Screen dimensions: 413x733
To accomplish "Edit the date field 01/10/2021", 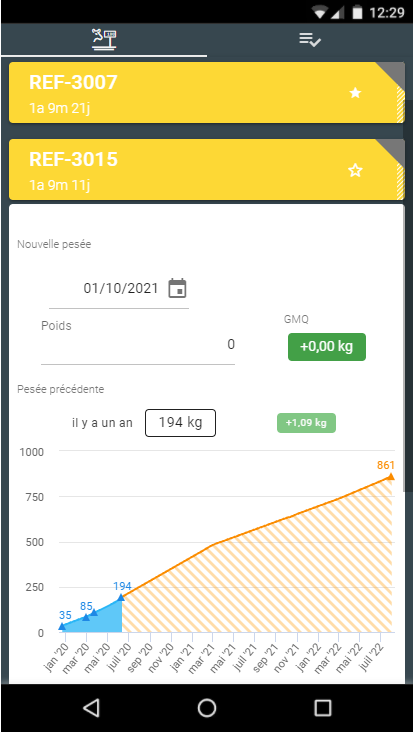I will coord(121,288).
